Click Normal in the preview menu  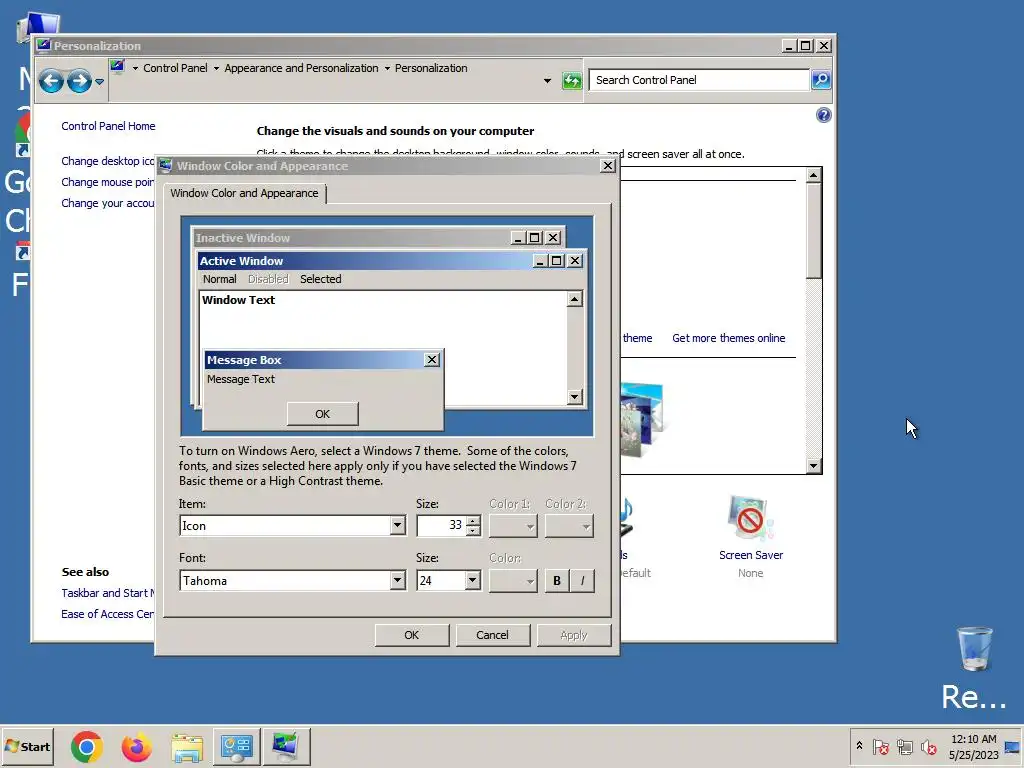pyautogui.click(x=219, y=279)
